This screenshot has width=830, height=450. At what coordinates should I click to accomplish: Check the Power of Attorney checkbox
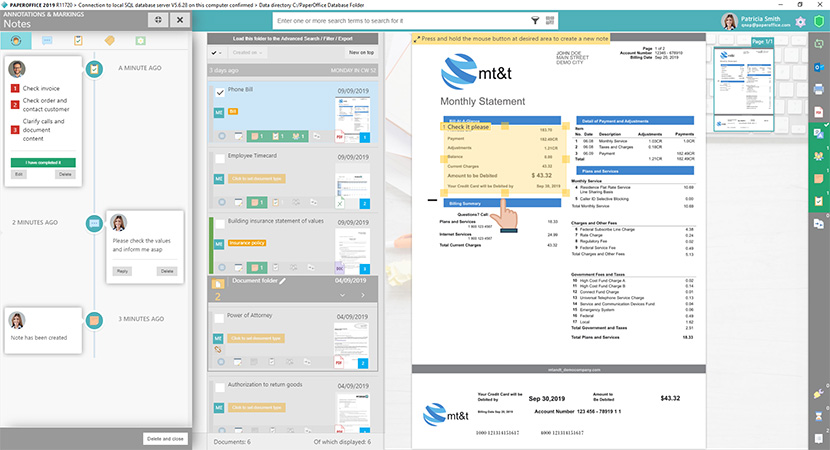click(x=219, y=318)
